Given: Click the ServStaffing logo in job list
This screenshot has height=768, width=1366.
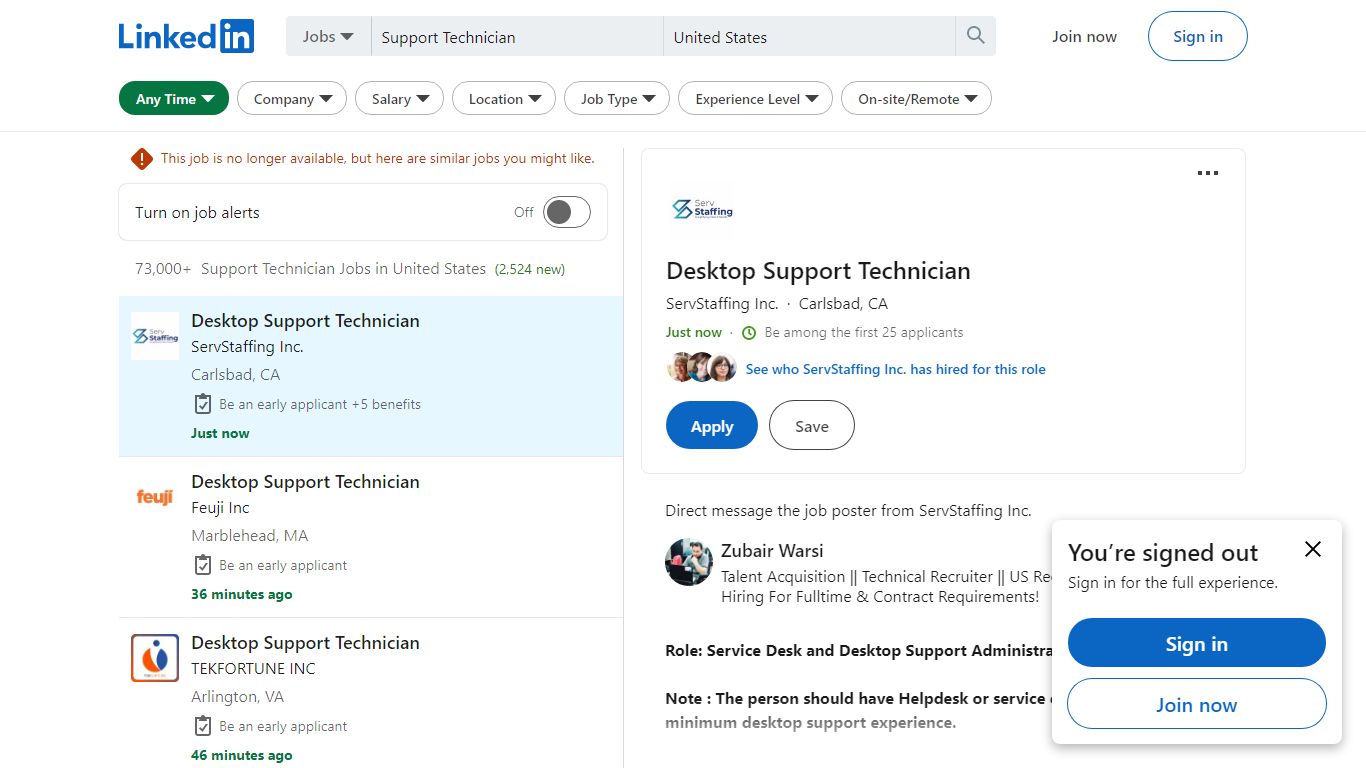Looking at the screenshot, I should coord(155,336).
